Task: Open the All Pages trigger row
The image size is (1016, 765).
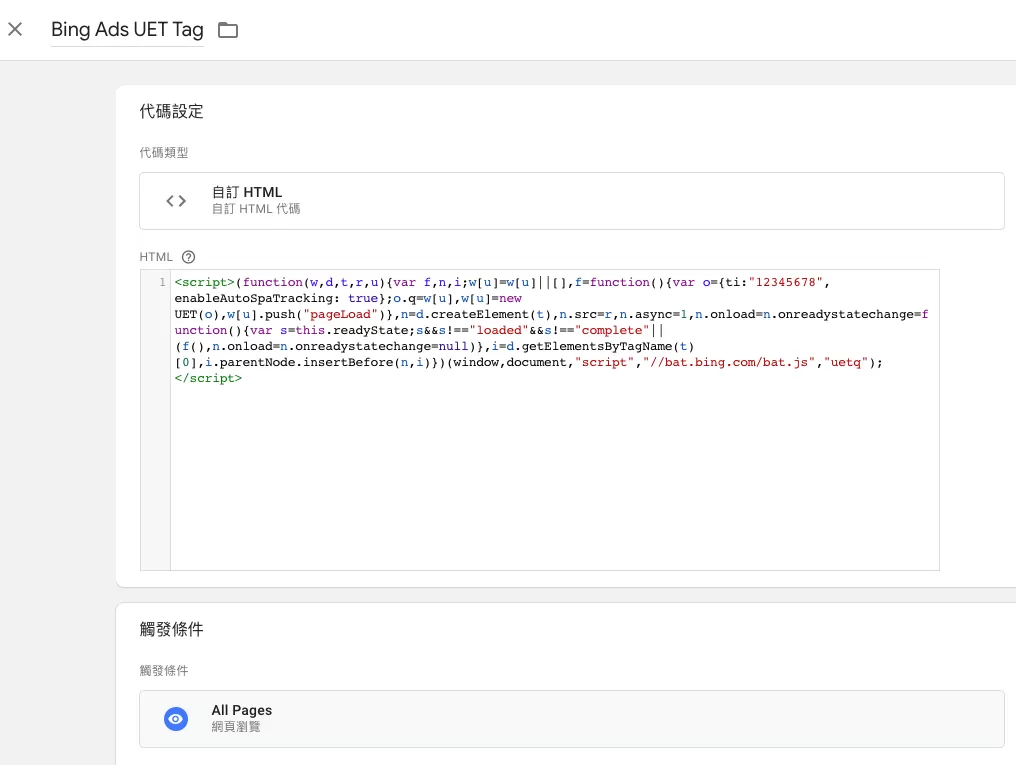Action: (x=572, y=719)
